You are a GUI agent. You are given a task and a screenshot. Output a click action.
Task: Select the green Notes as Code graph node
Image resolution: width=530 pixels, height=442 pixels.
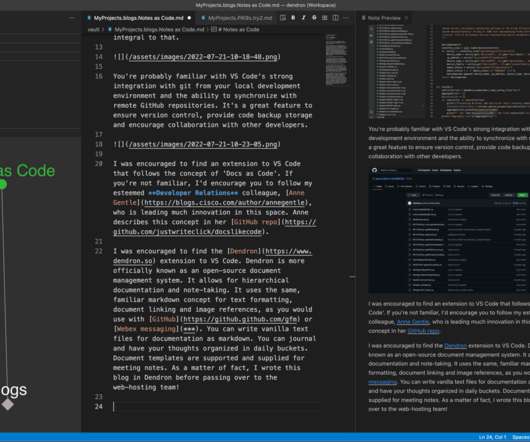coord(3,185)
